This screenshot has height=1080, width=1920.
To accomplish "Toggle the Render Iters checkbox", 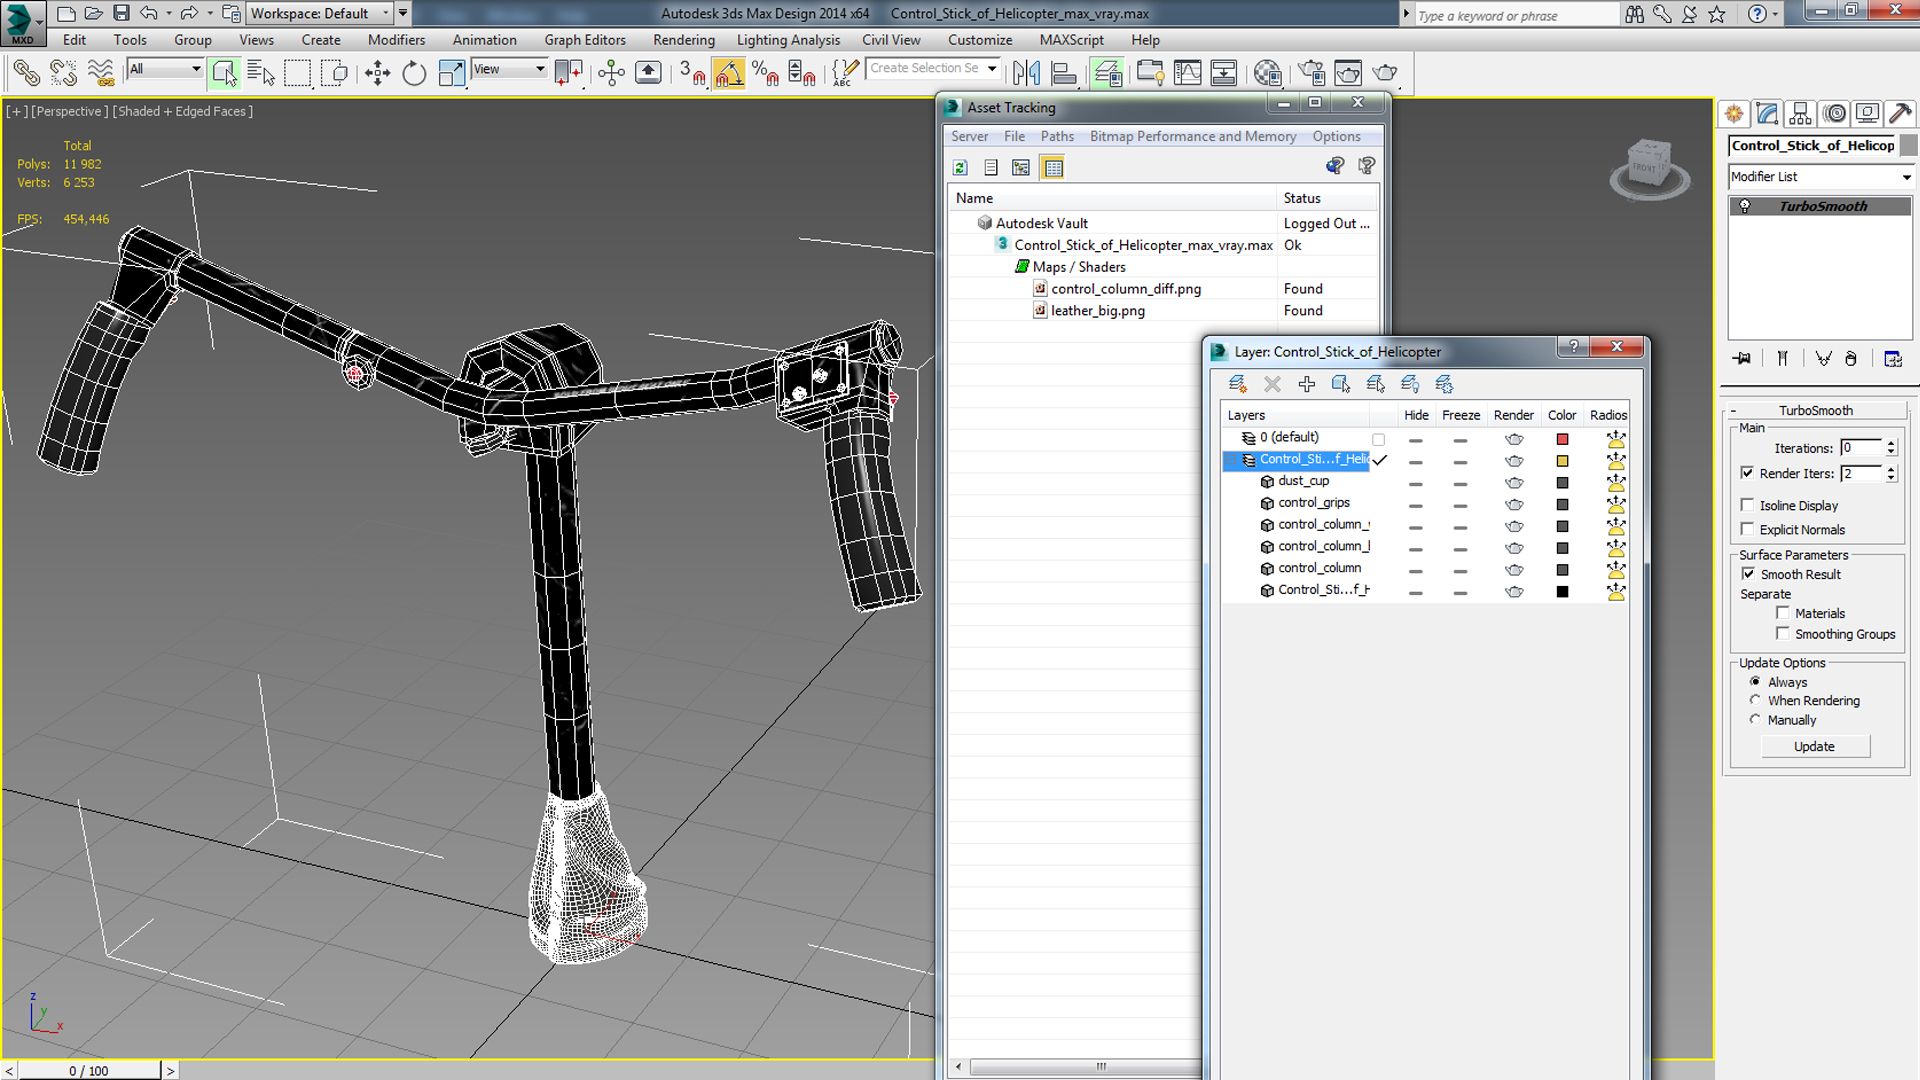I will pos(1747,473).
